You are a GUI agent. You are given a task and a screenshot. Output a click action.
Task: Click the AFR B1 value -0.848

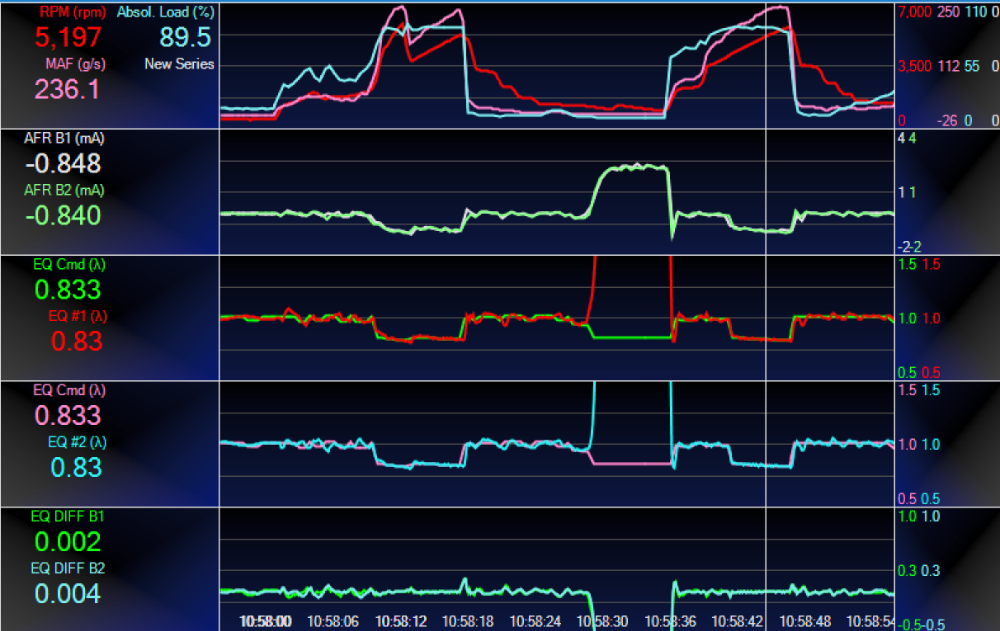[x=62, y=164]
